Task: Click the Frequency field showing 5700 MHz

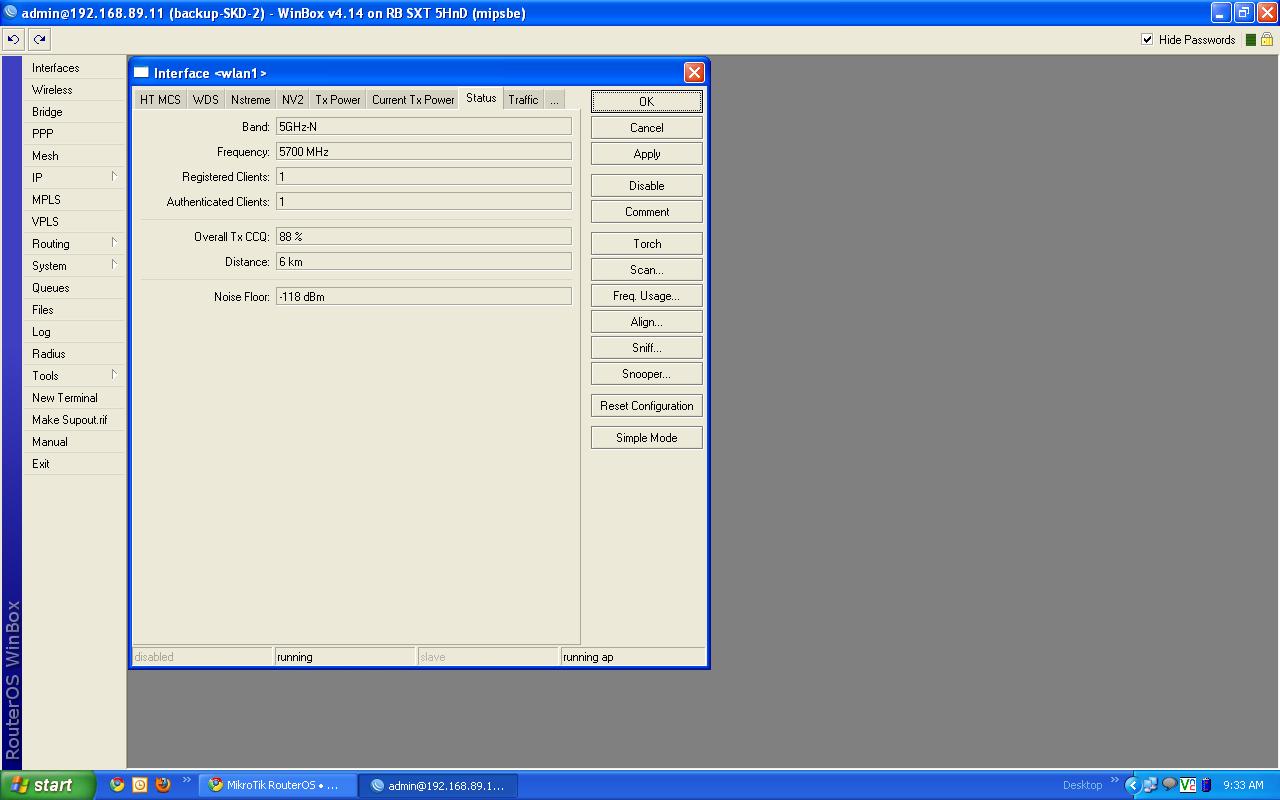Action: (x=424, y=152)
